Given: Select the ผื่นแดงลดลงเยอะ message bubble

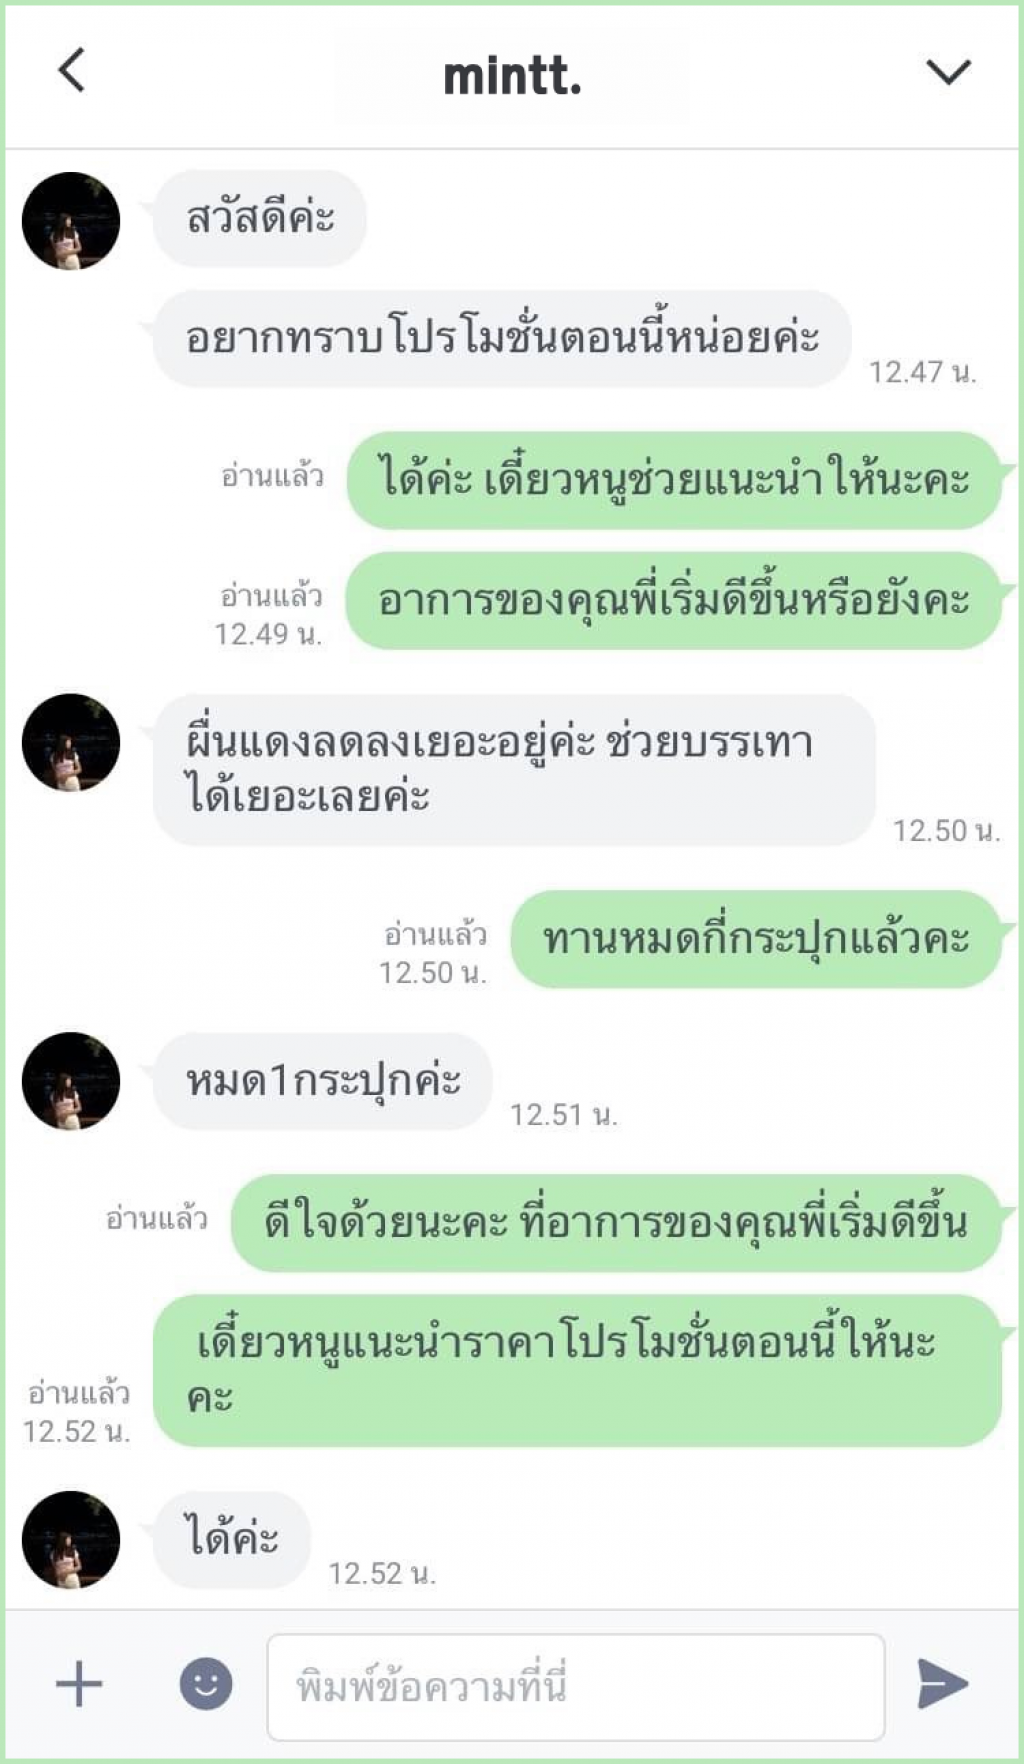Looking at the screenshot, I should (514, 770).
